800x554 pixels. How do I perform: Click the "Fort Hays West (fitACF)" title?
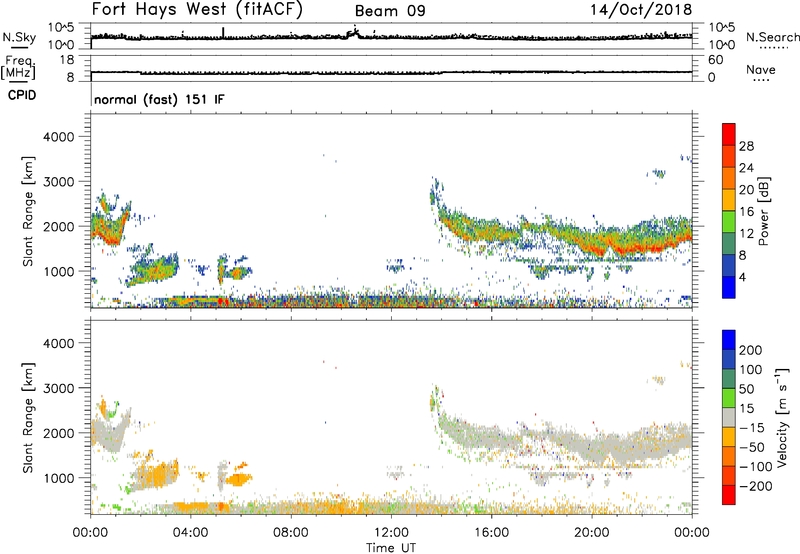[197, 9]
